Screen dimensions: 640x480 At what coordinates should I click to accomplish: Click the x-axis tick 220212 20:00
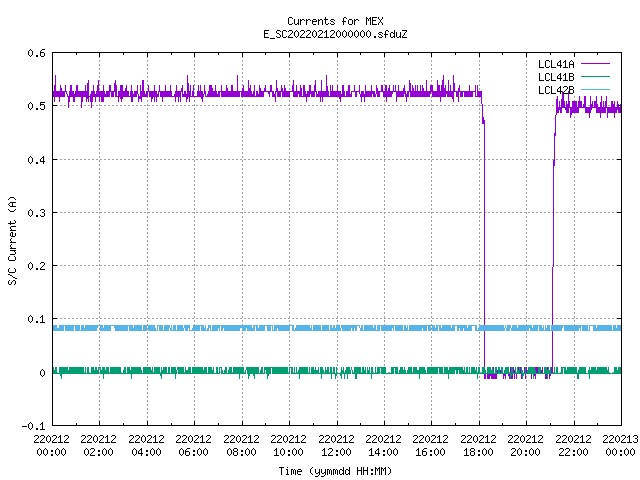click(525, 445)
